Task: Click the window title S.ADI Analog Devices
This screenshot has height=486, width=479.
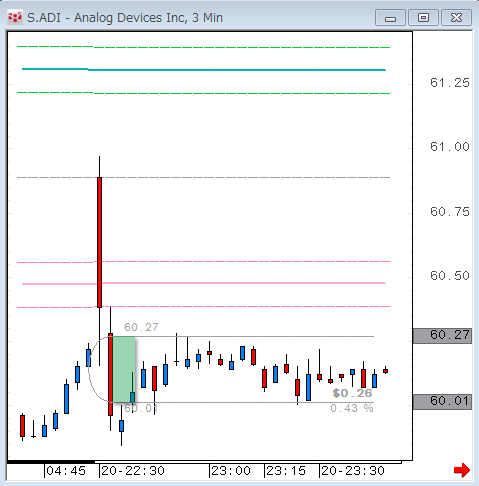Action: coord(125,18)
